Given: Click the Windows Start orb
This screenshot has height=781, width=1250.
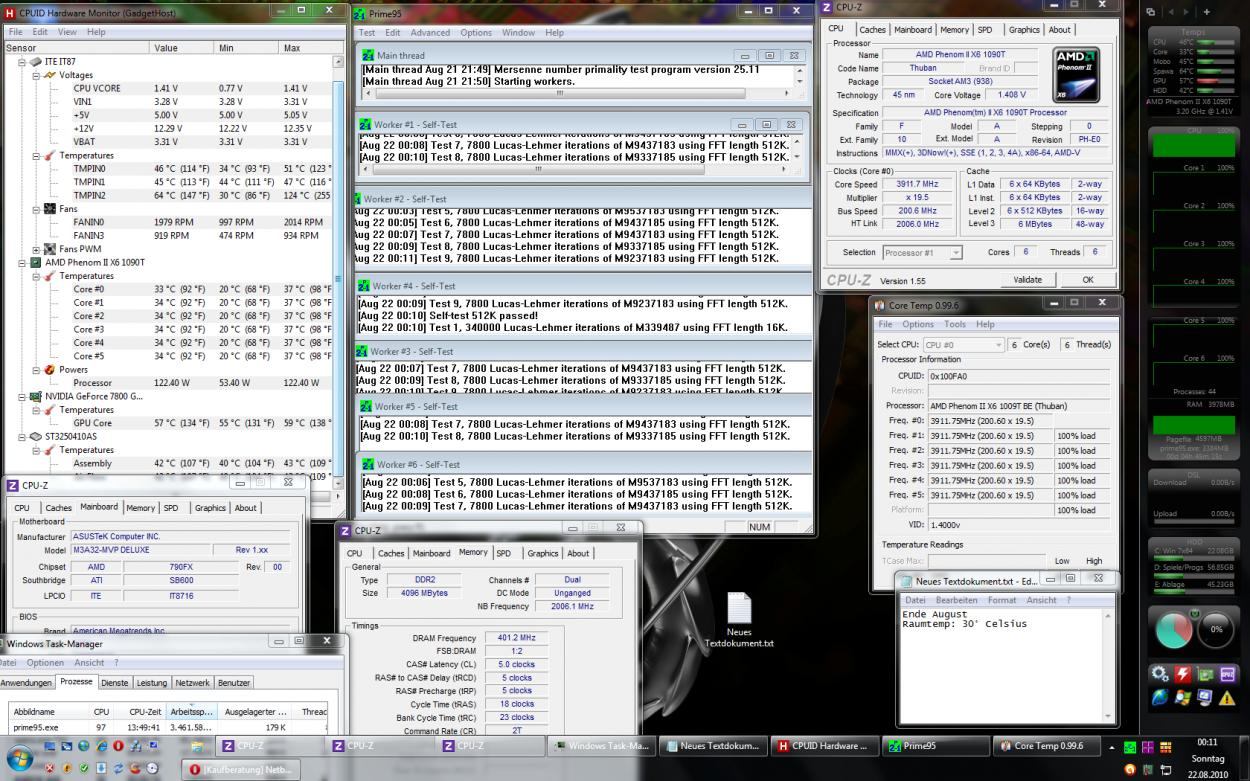Looking at the screenshot, I should [20, 757].
